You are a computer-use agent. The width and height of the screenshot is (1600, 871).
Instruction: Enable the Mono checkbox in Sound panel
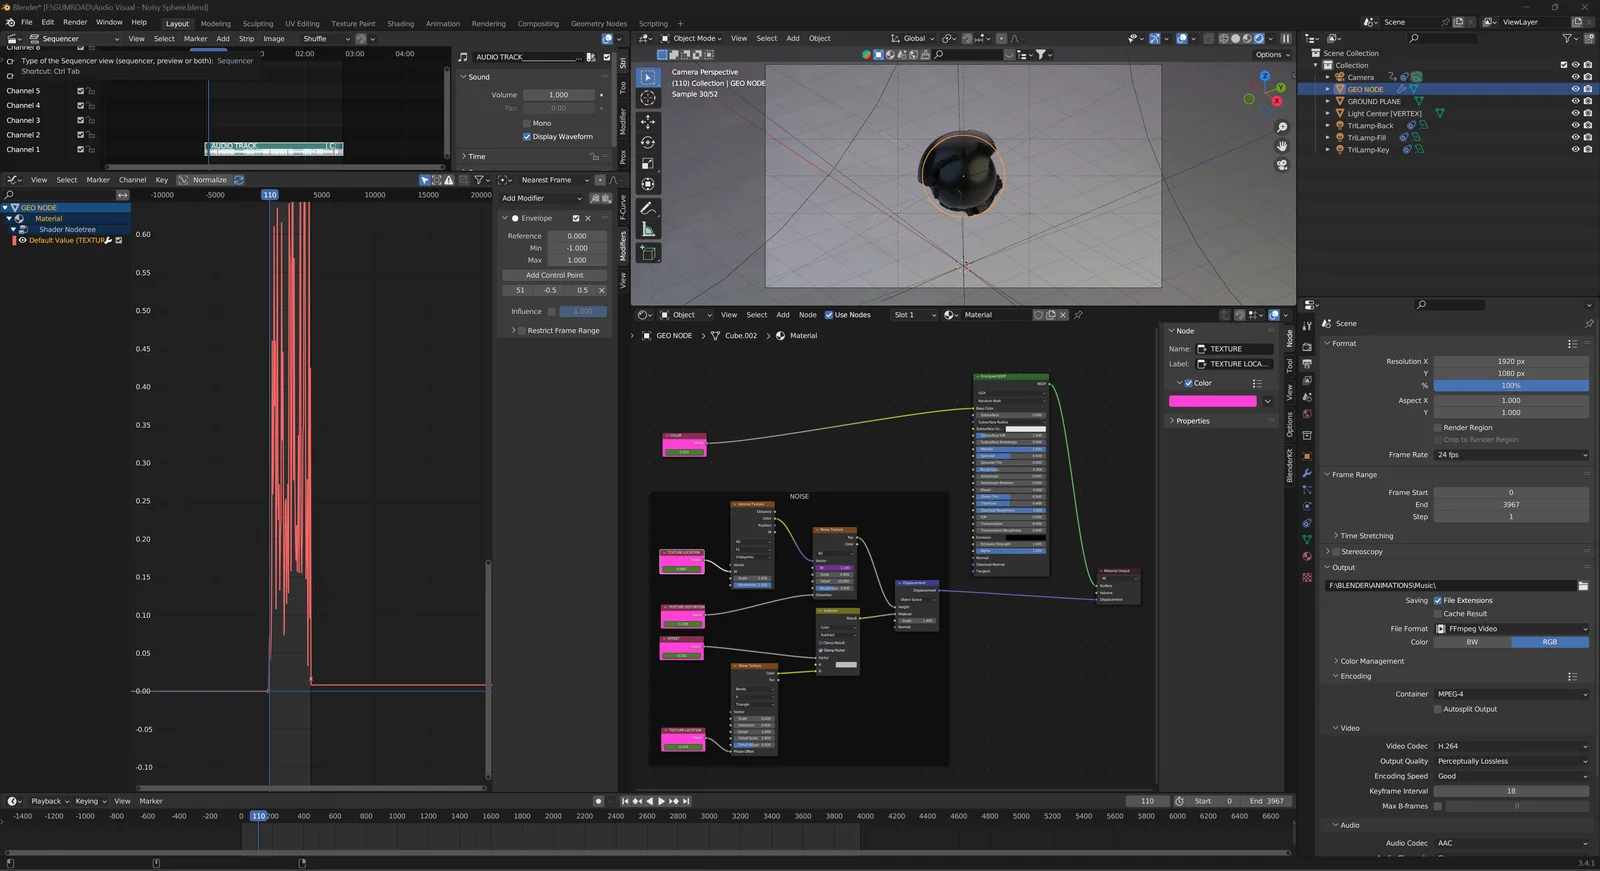tap(527, 123)
